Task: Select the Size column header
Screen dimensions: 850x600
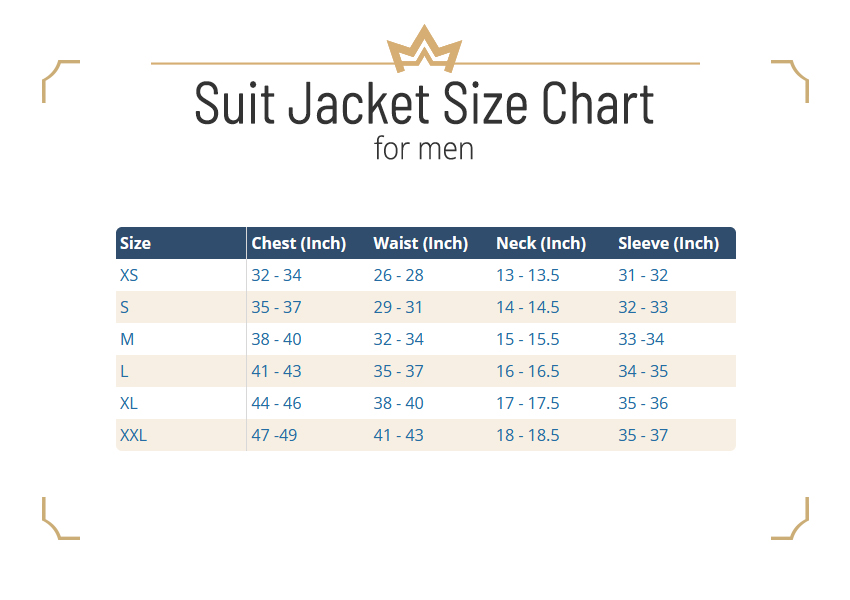Action: click(136, 243)
